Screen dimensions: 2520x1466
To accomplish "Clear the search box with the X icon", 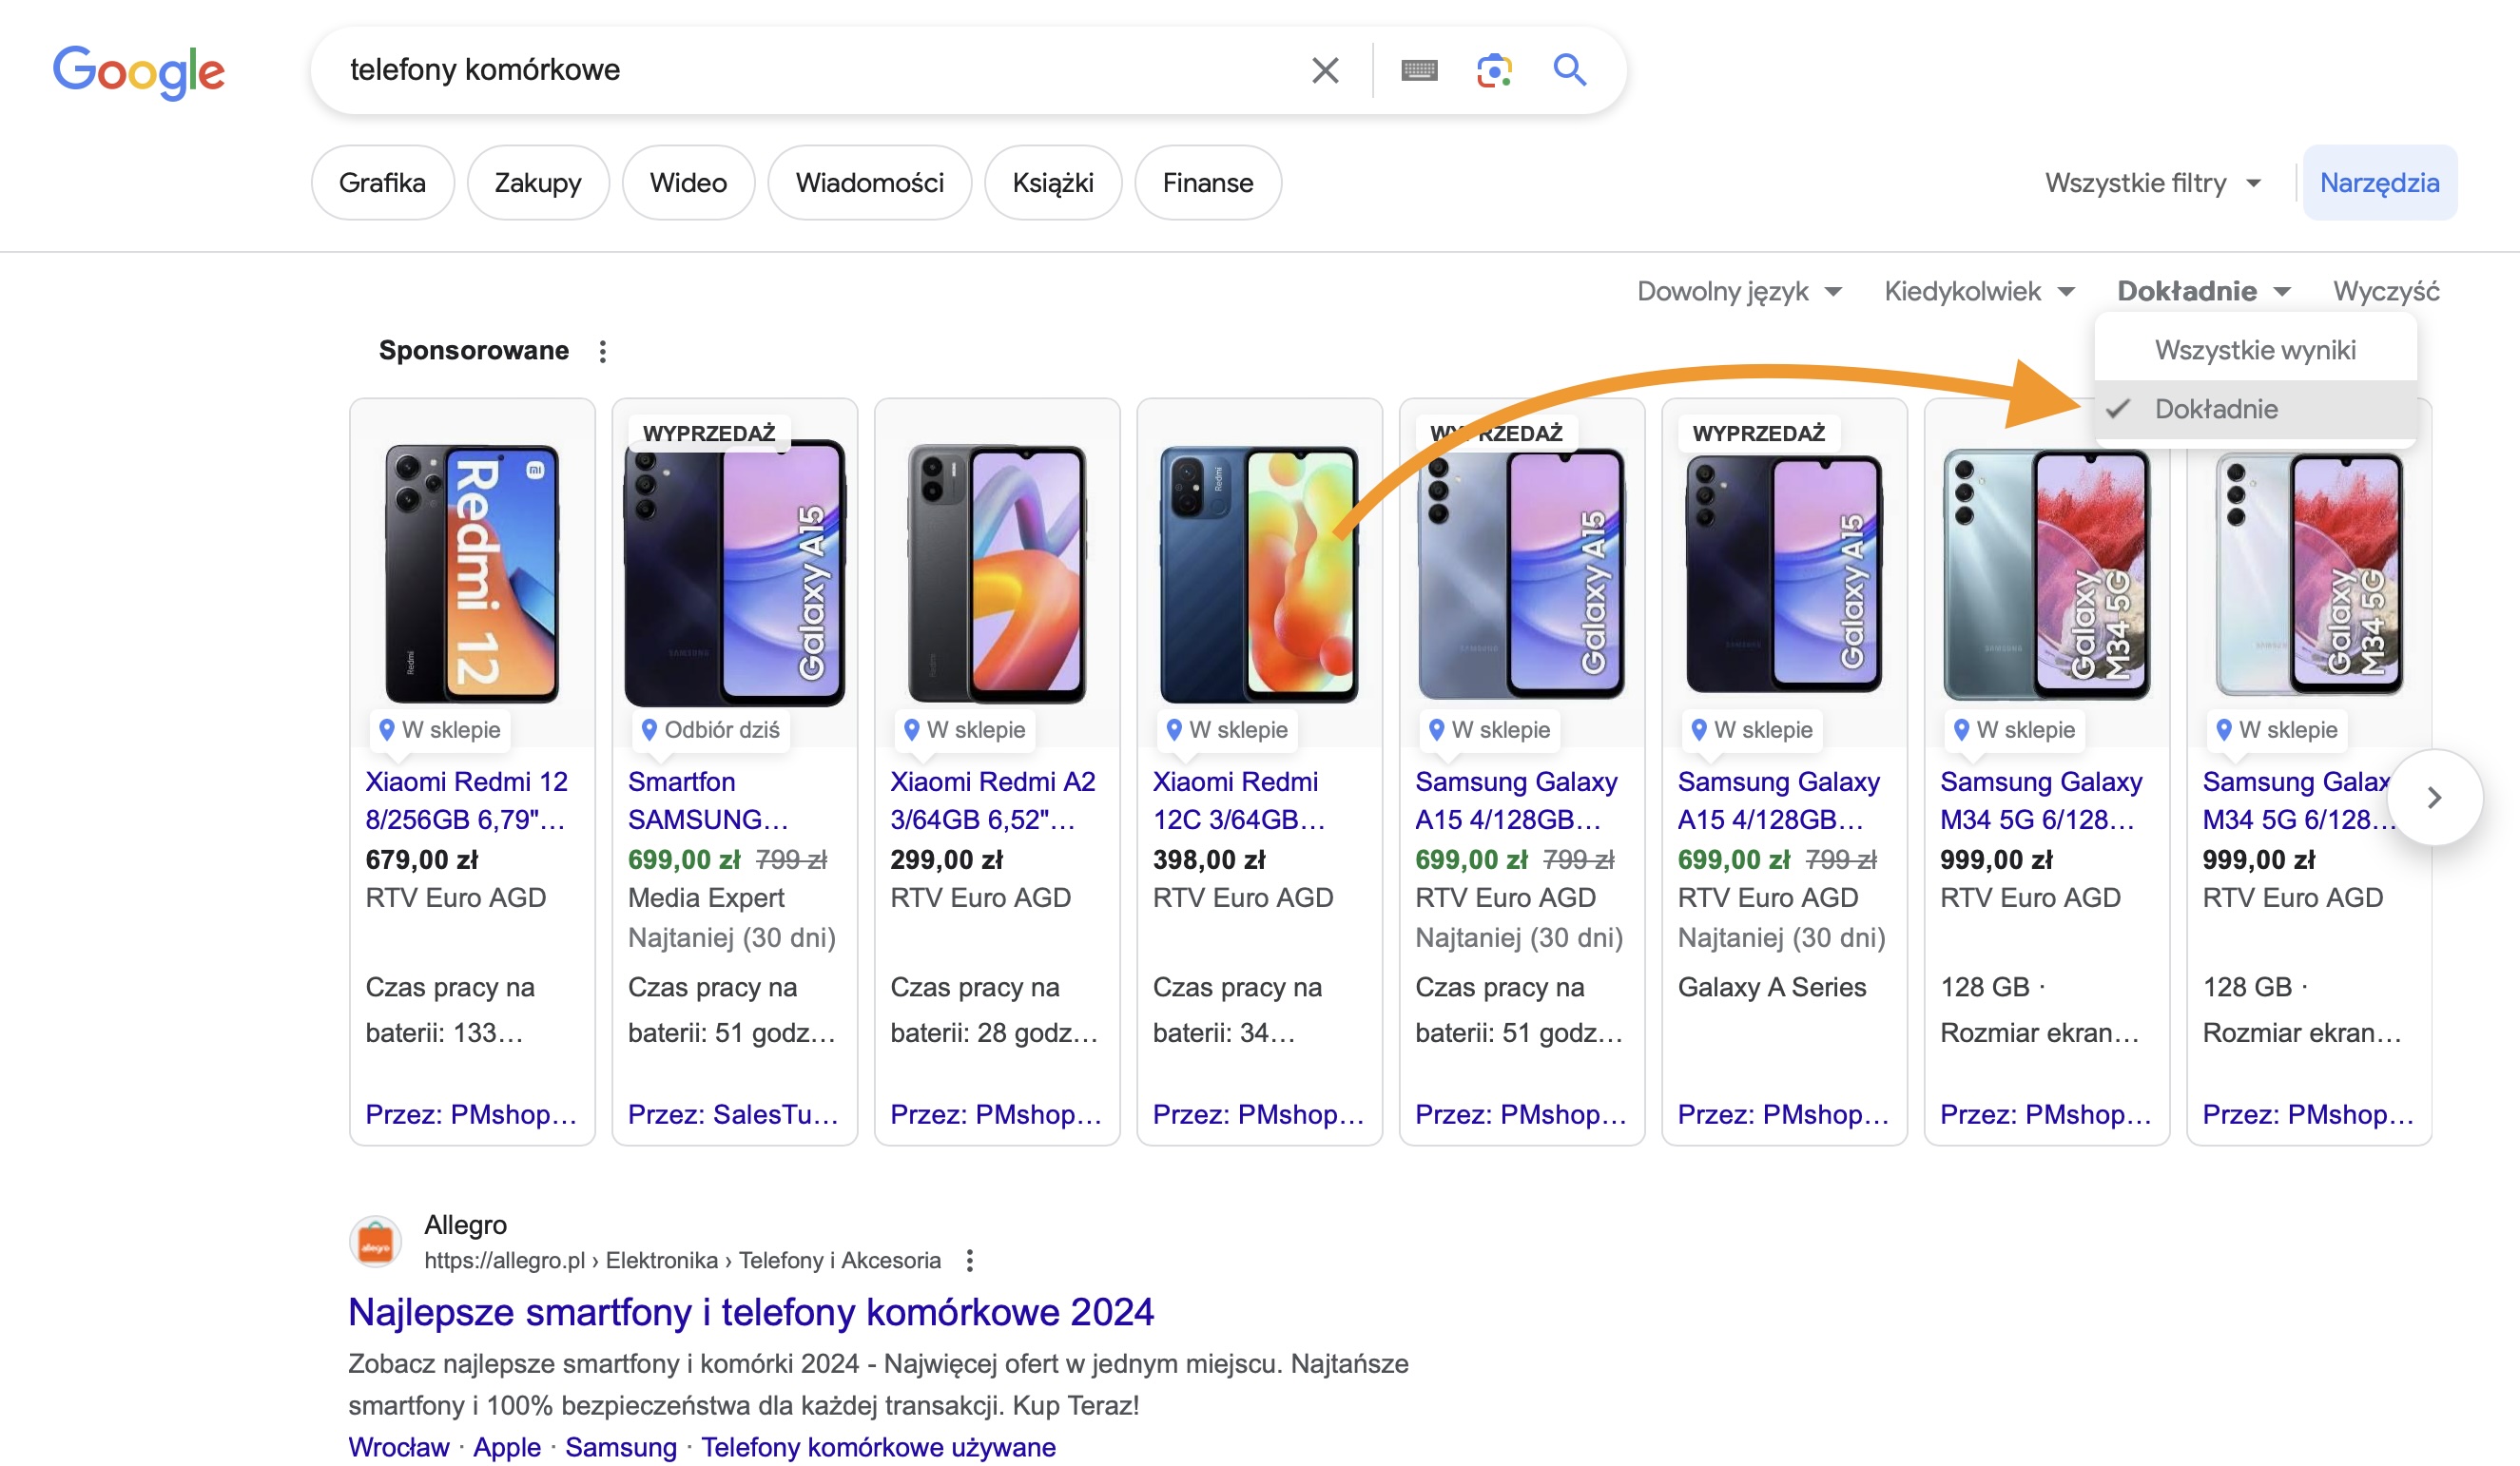I will point(1325,70).
